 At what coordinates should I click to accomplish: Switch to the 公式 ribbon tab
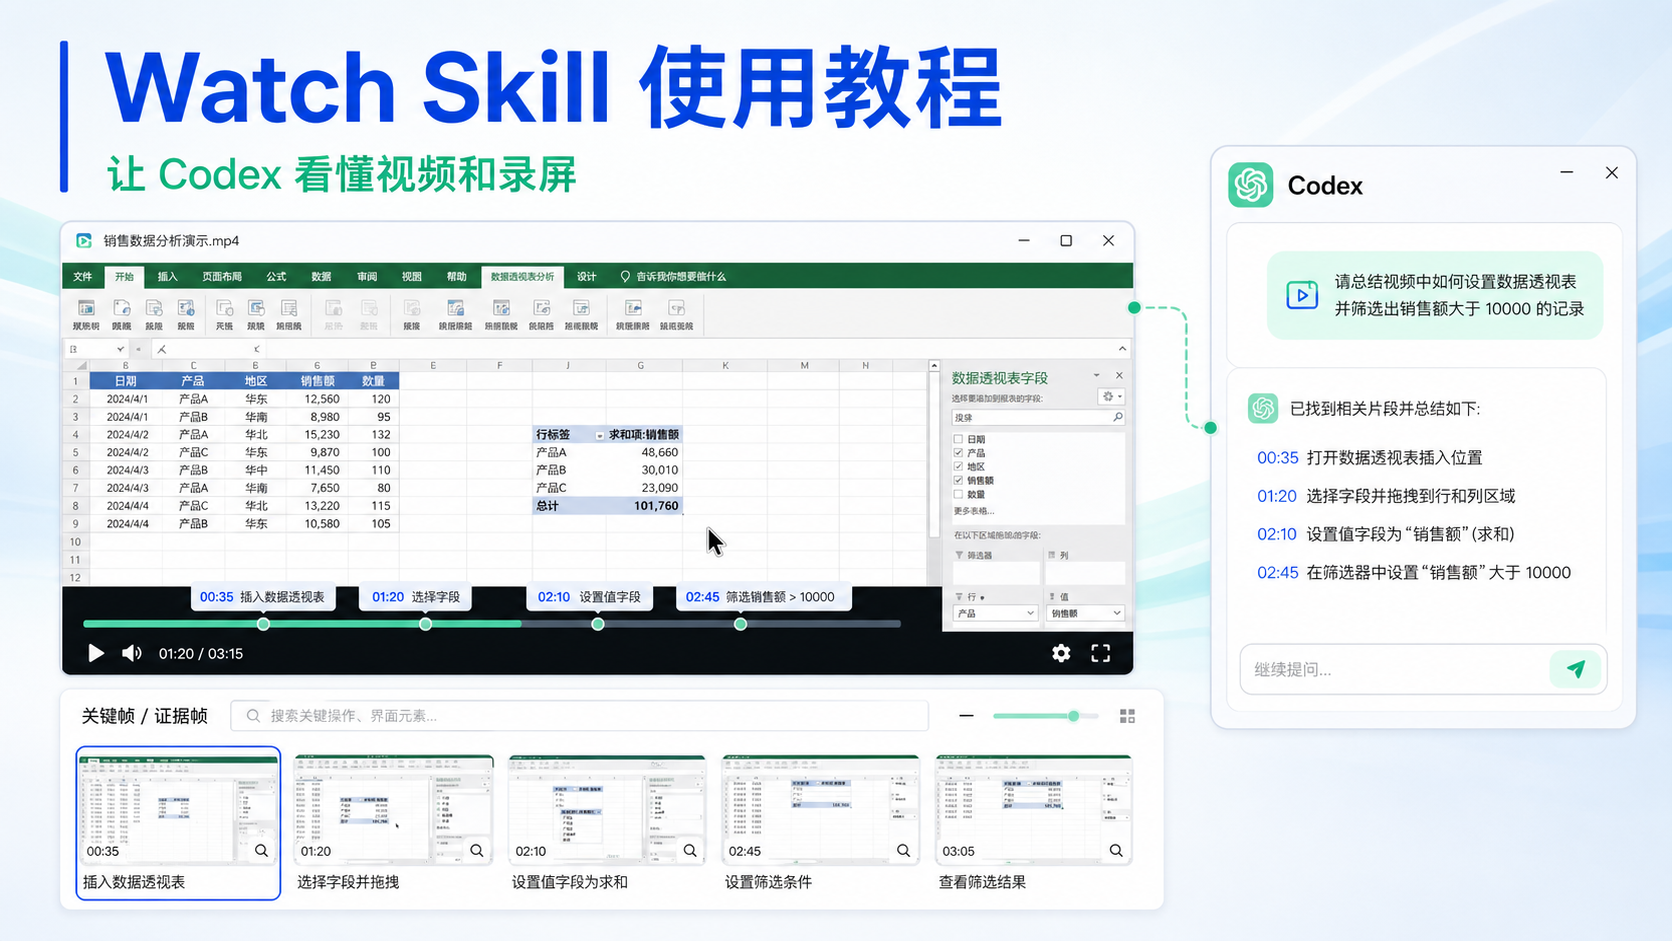point(276,277)
